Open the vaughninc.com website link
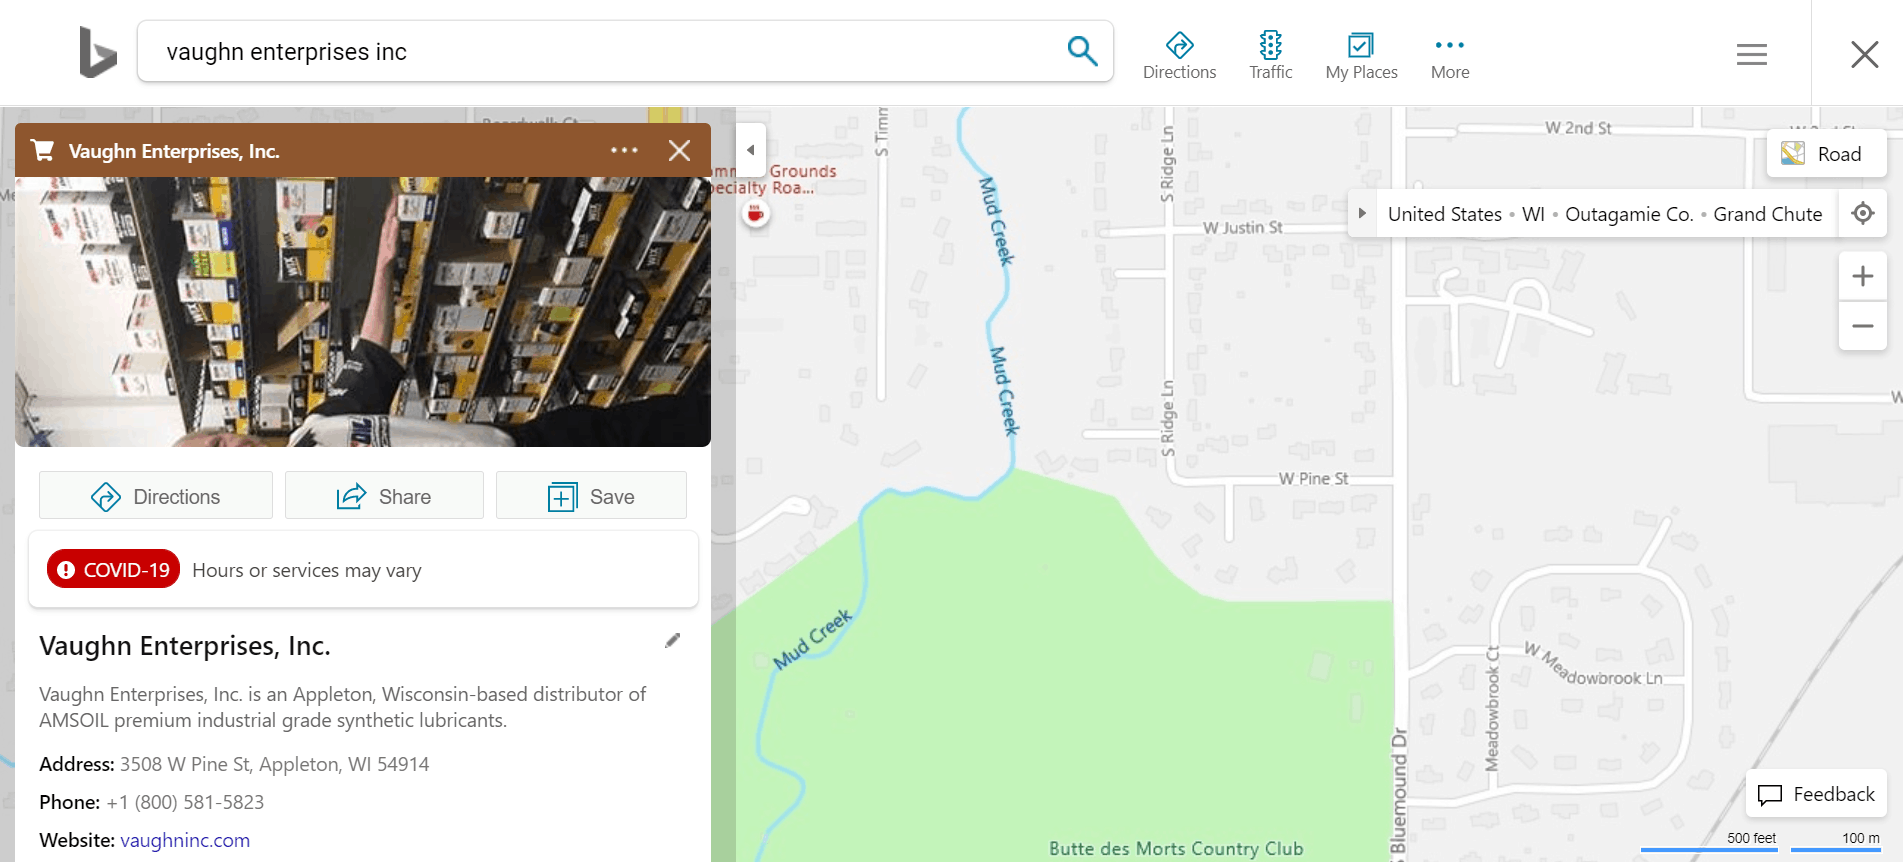Image resolution: width=1903 pixels, height=862 pixels. point(185,840)
